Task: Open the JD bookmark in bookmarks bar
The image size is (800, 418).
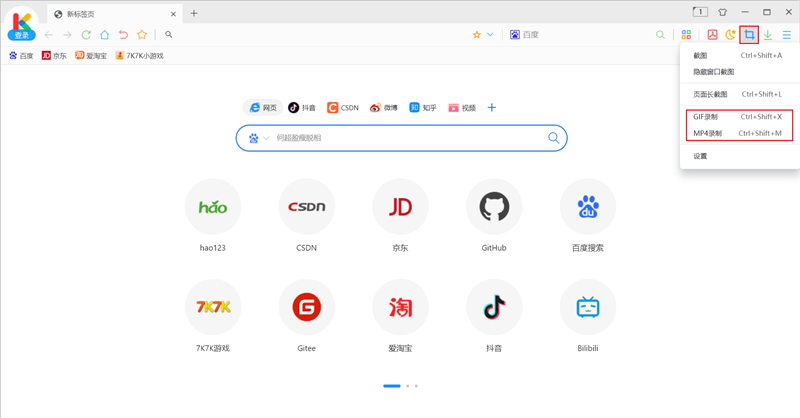Action: pos(54,56)
